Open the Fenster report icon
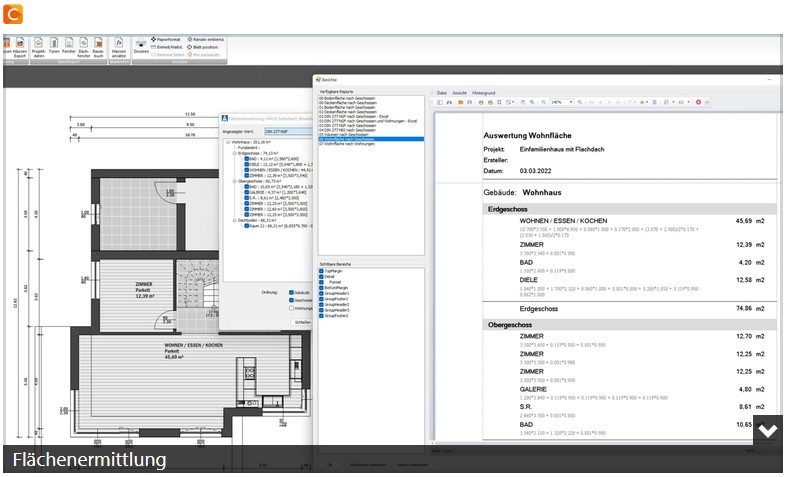Image resolution: width=786 pixels, height=477 pixels. click(x=69, y=46)
